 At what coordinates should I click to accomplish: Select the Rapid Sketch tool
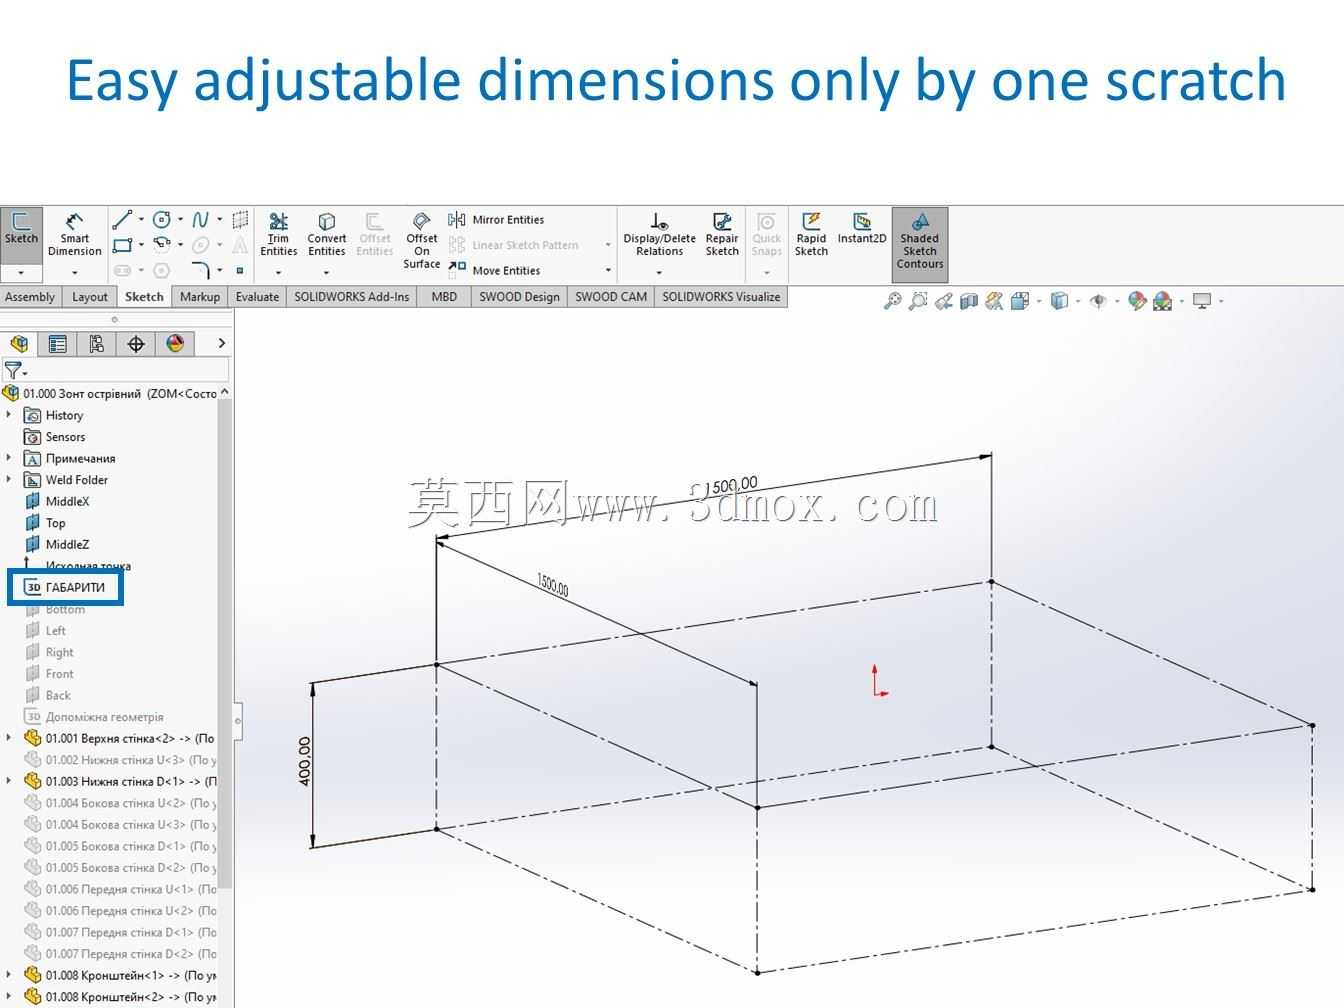pyautogui.click(x=811, y=234)
